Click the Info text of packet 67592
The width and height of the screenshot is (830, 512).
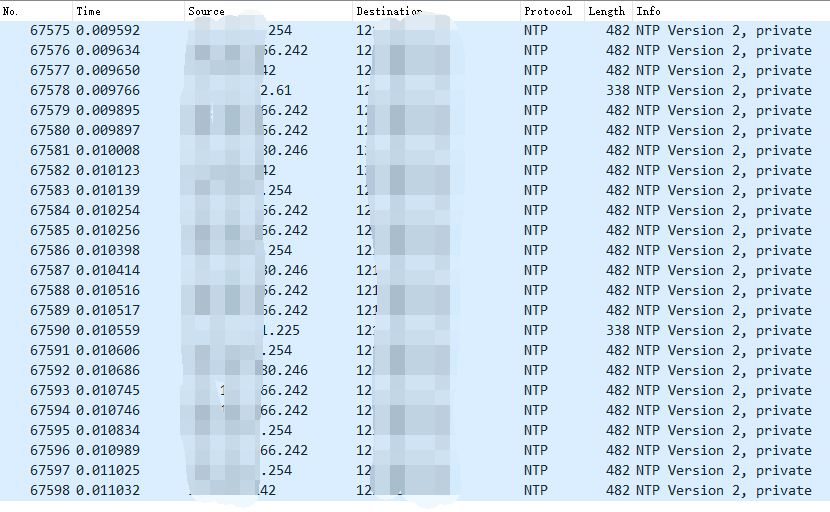click(x=723, y=371)
